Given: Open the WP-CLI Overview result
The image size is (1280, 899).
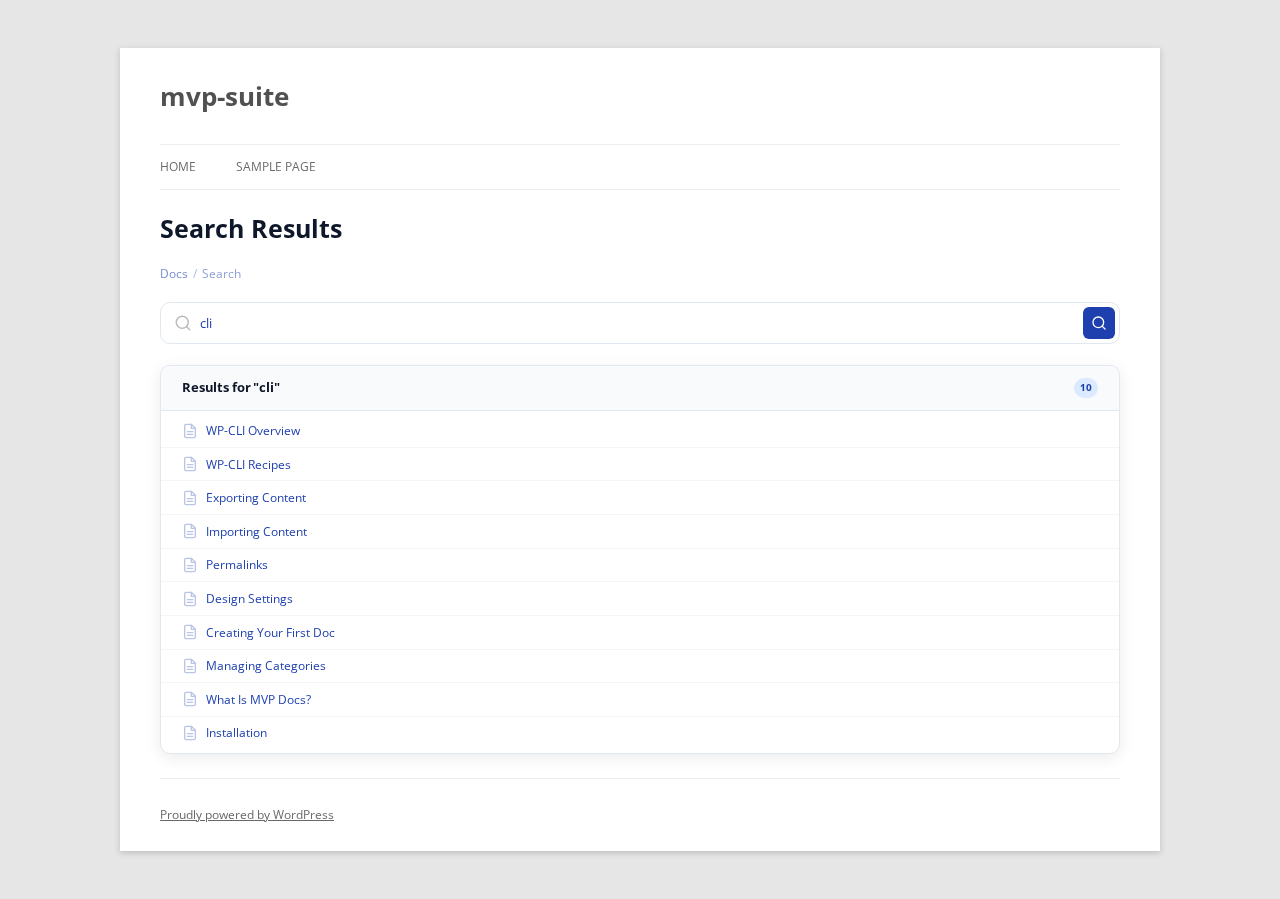Looking at the screenshot, I should (x=252, y=430).
